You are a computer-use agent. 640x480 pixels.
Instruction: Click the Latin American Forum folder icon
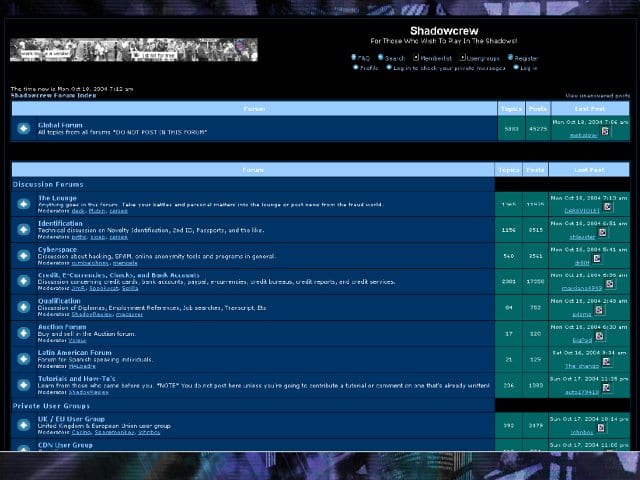click(24, 359)
